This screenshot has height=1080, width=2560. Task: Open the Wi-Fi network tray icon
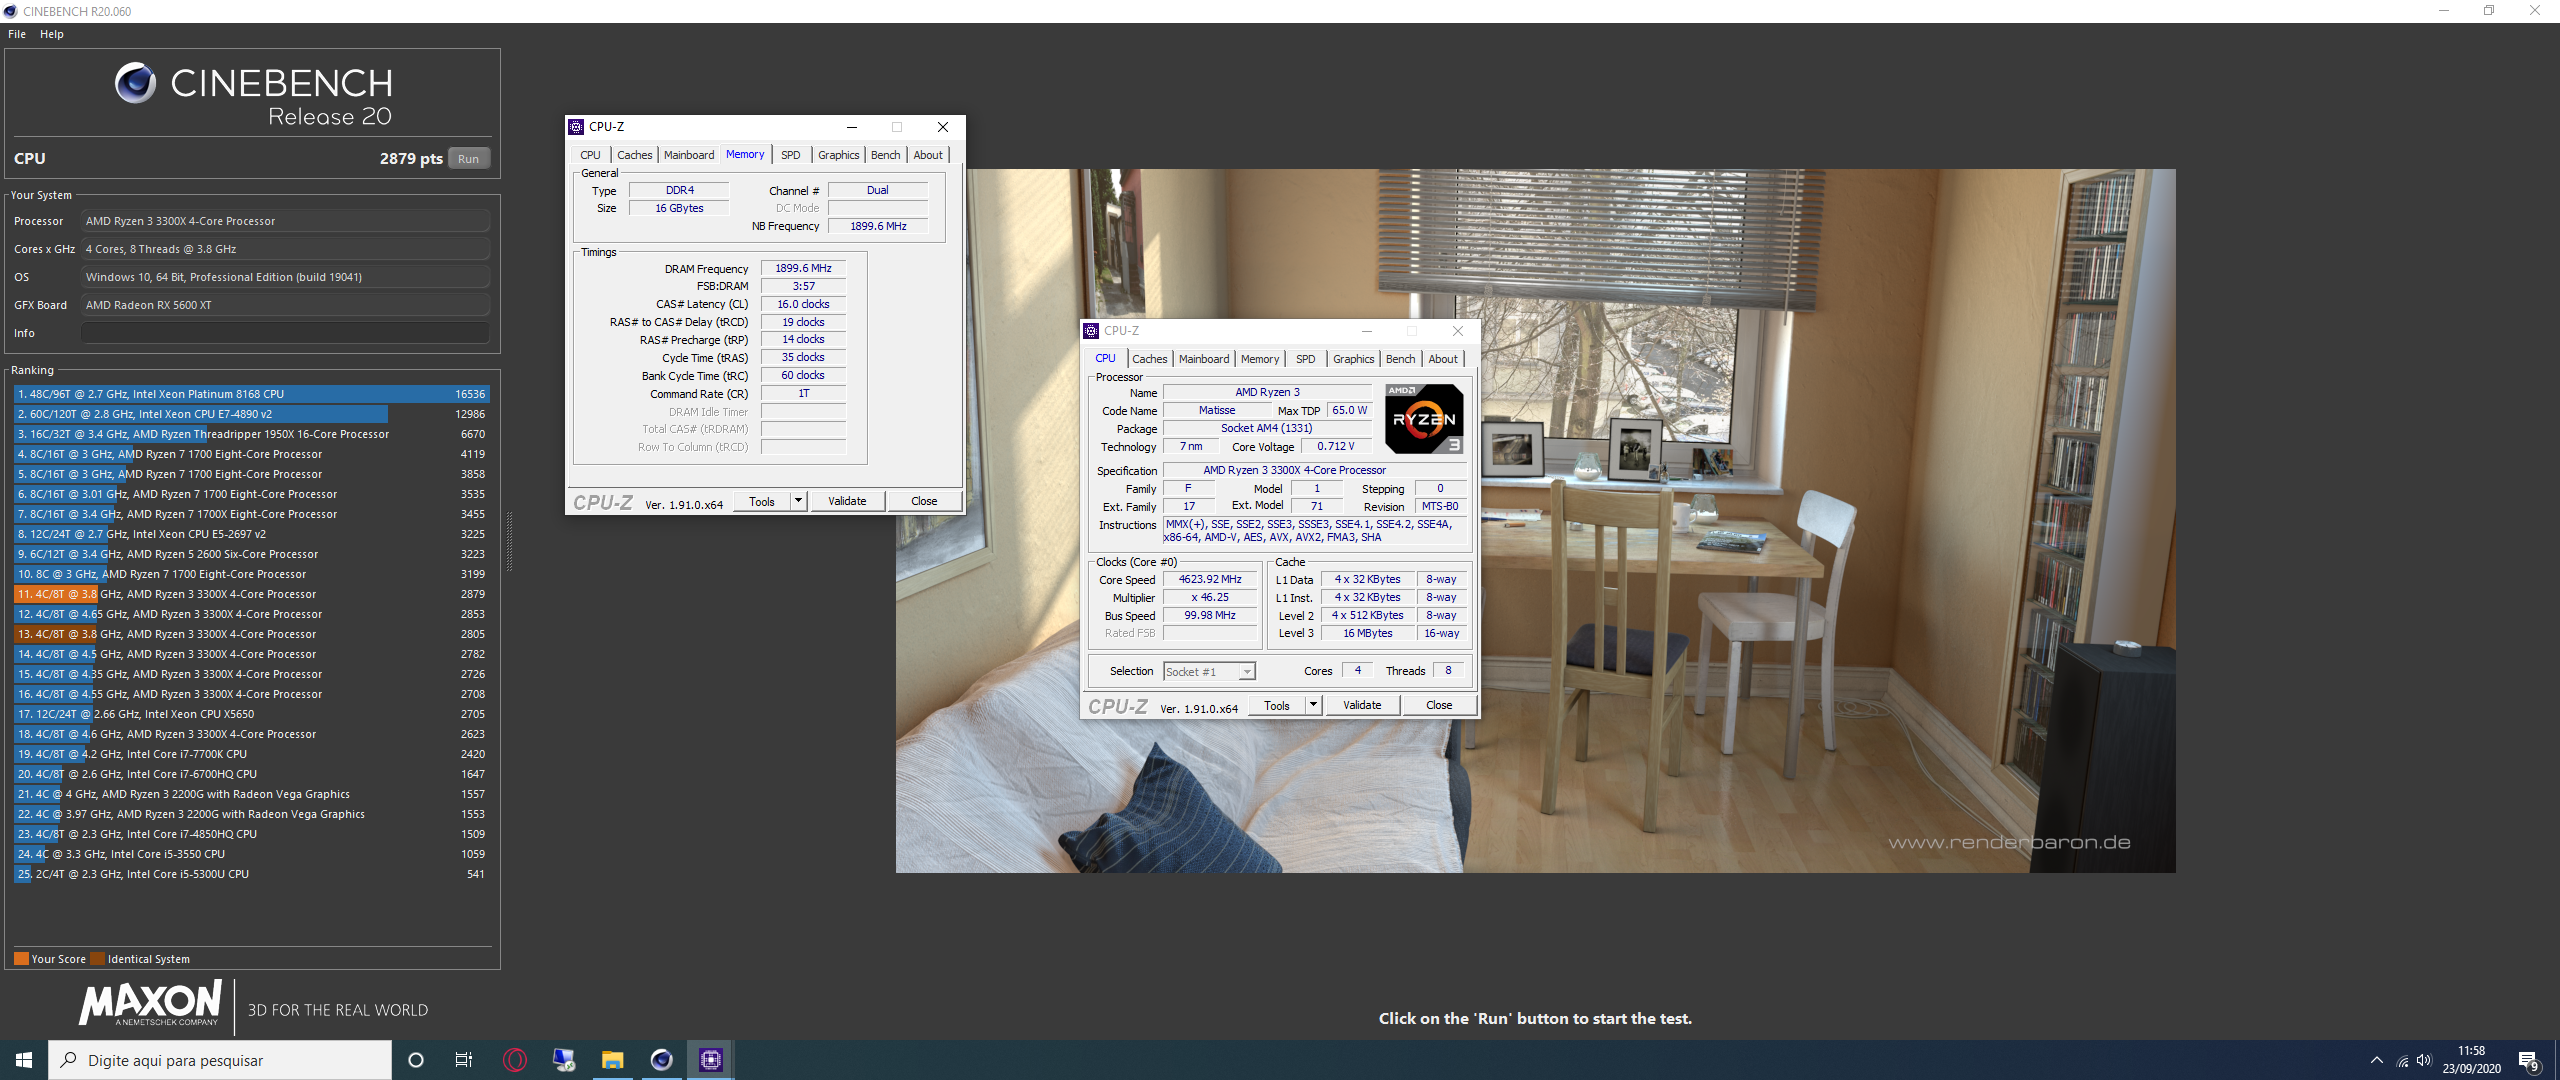2402,1061
